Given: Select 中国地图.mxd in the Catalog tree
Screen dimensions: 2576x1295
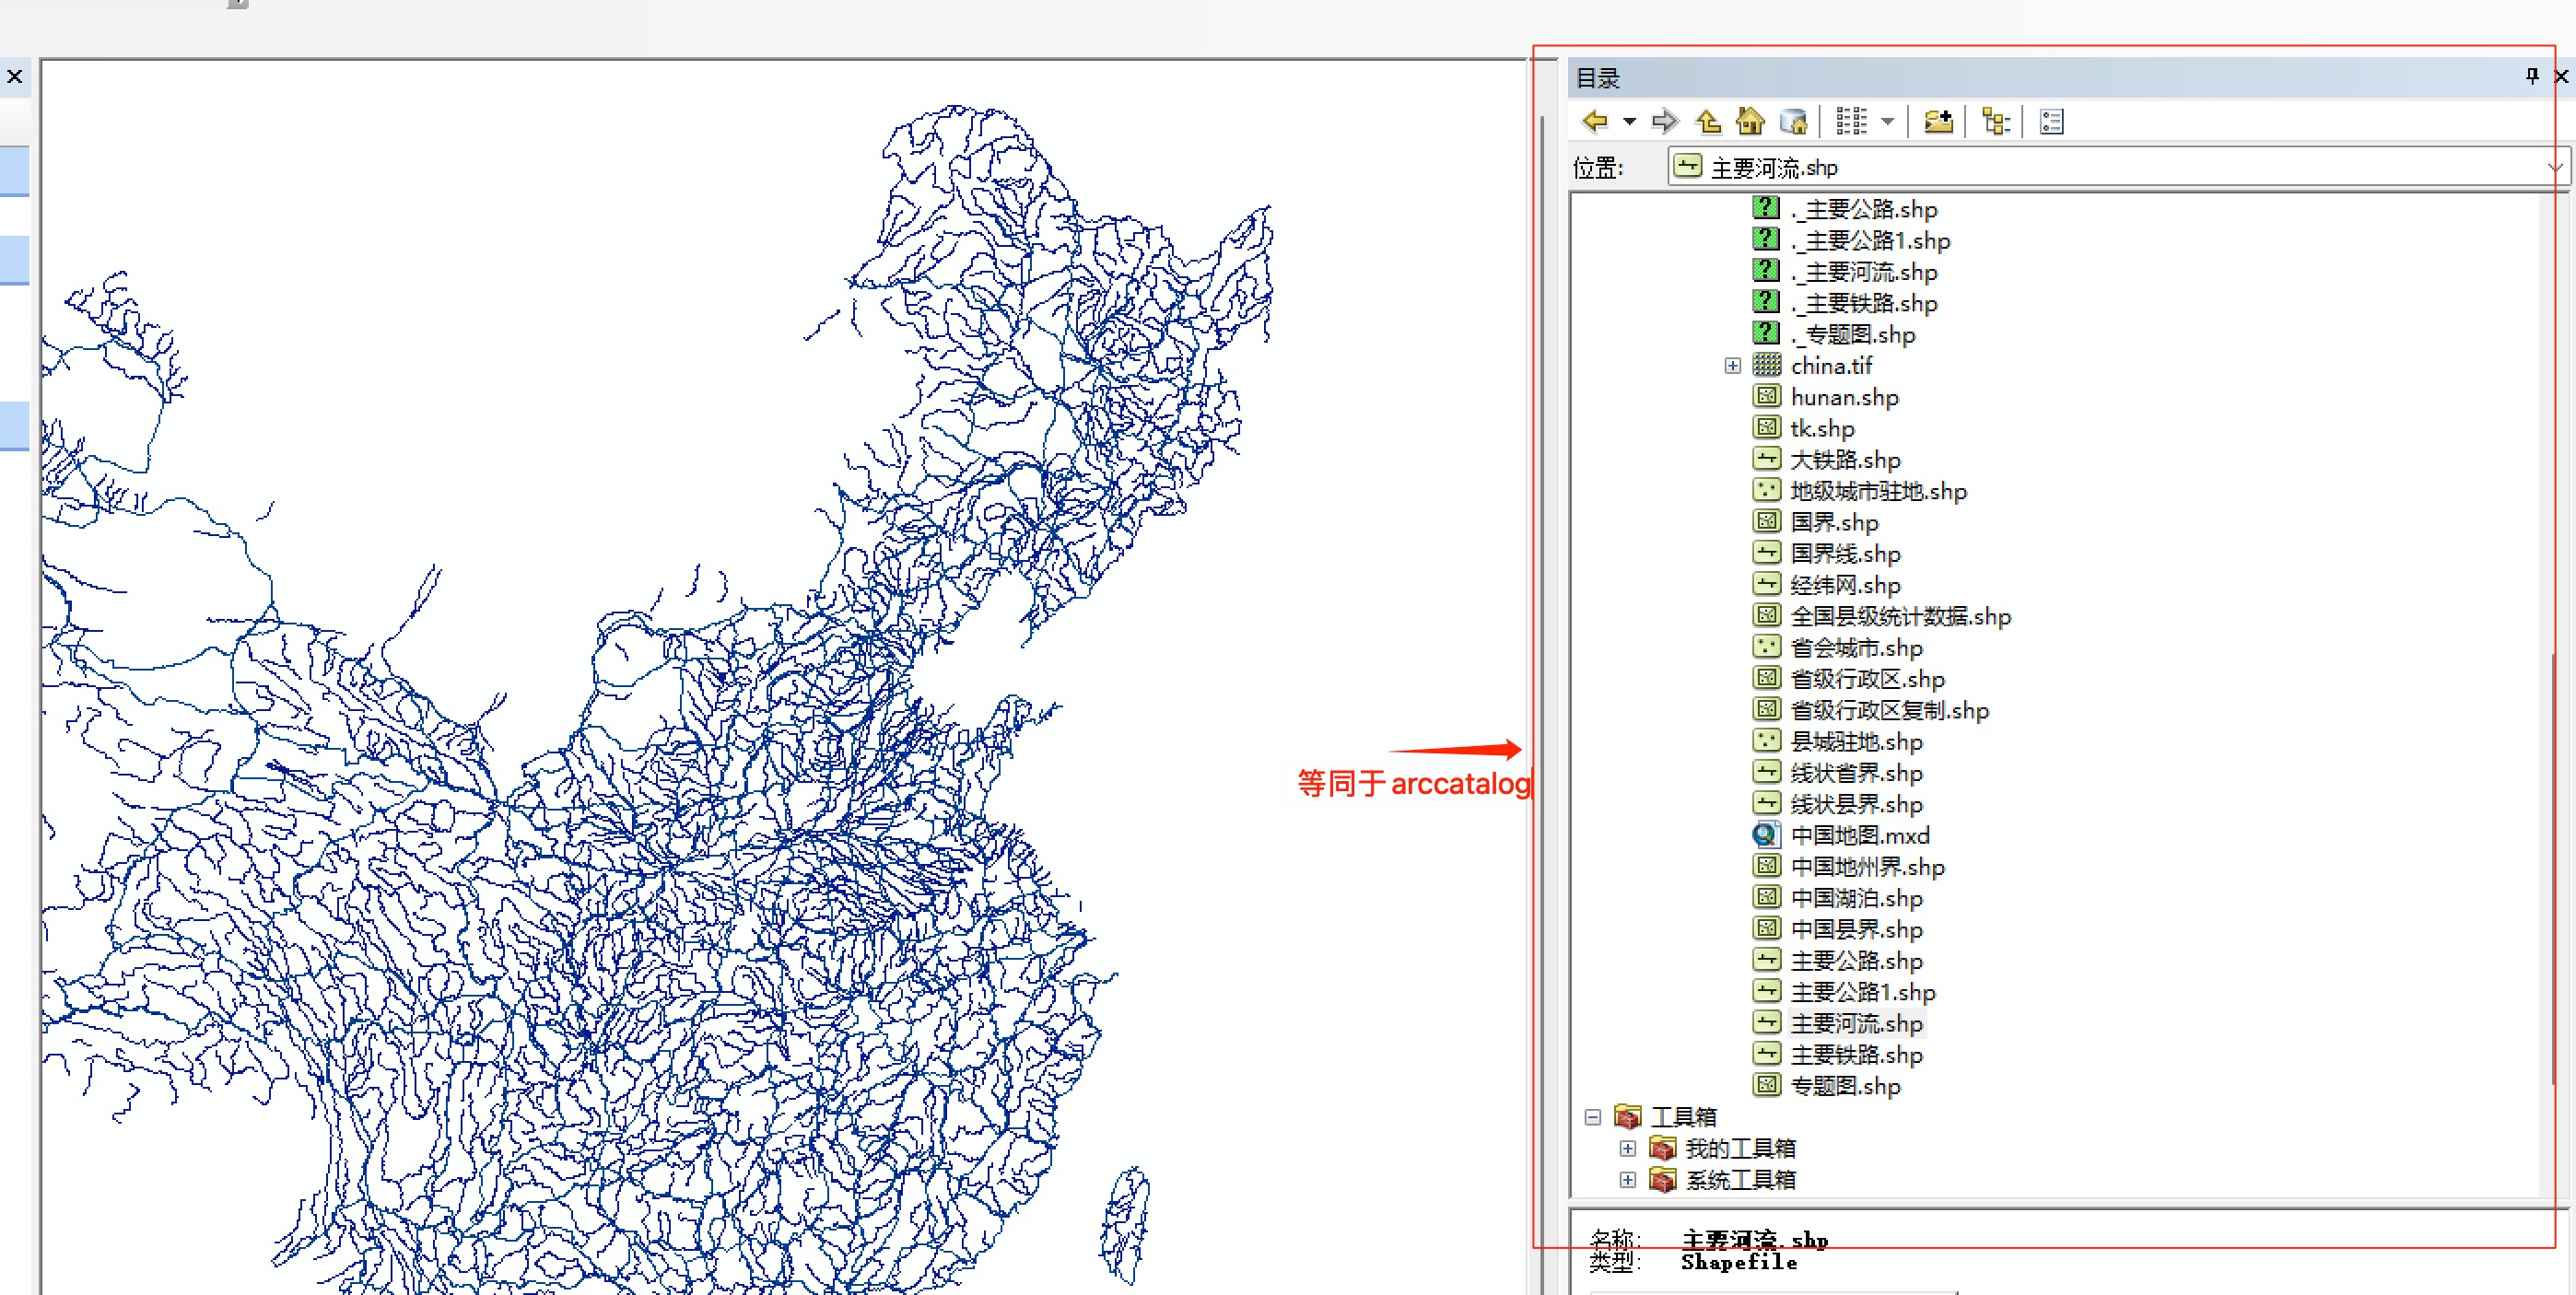Looking at the screenshot, I should point(1859,835).
